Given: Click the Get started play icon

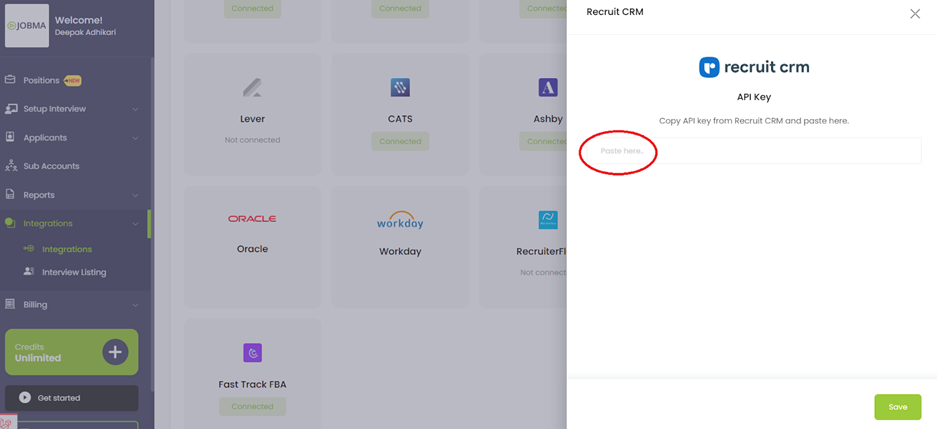Looking at the screenshot, I should [x=25, y=397].
